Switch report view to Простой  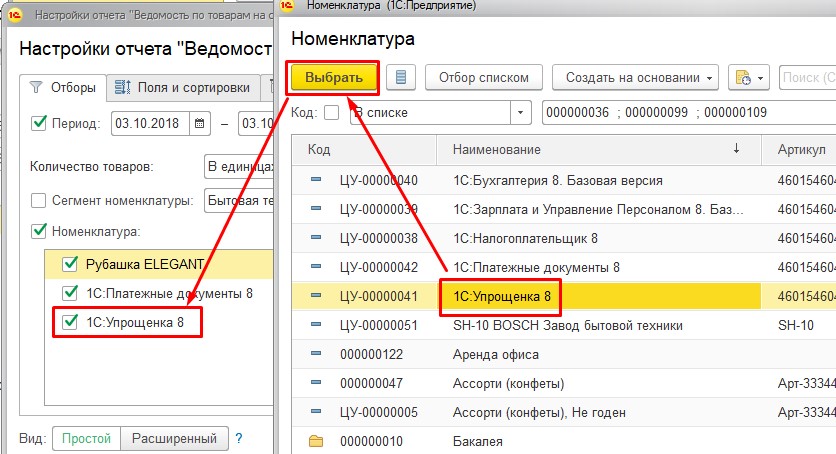point(86,439)
